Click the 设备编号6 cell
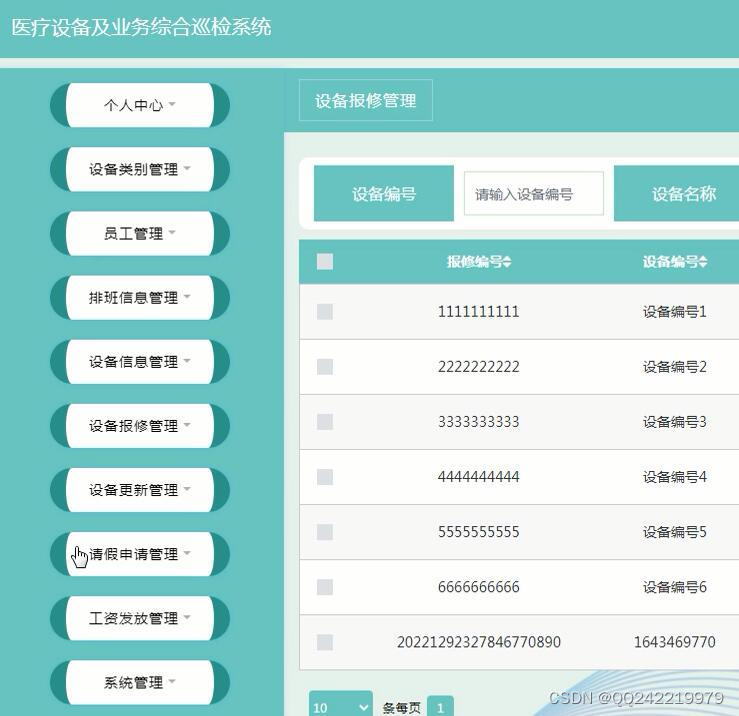The height and width of the screenshot is (716, 739). point(674,587)
